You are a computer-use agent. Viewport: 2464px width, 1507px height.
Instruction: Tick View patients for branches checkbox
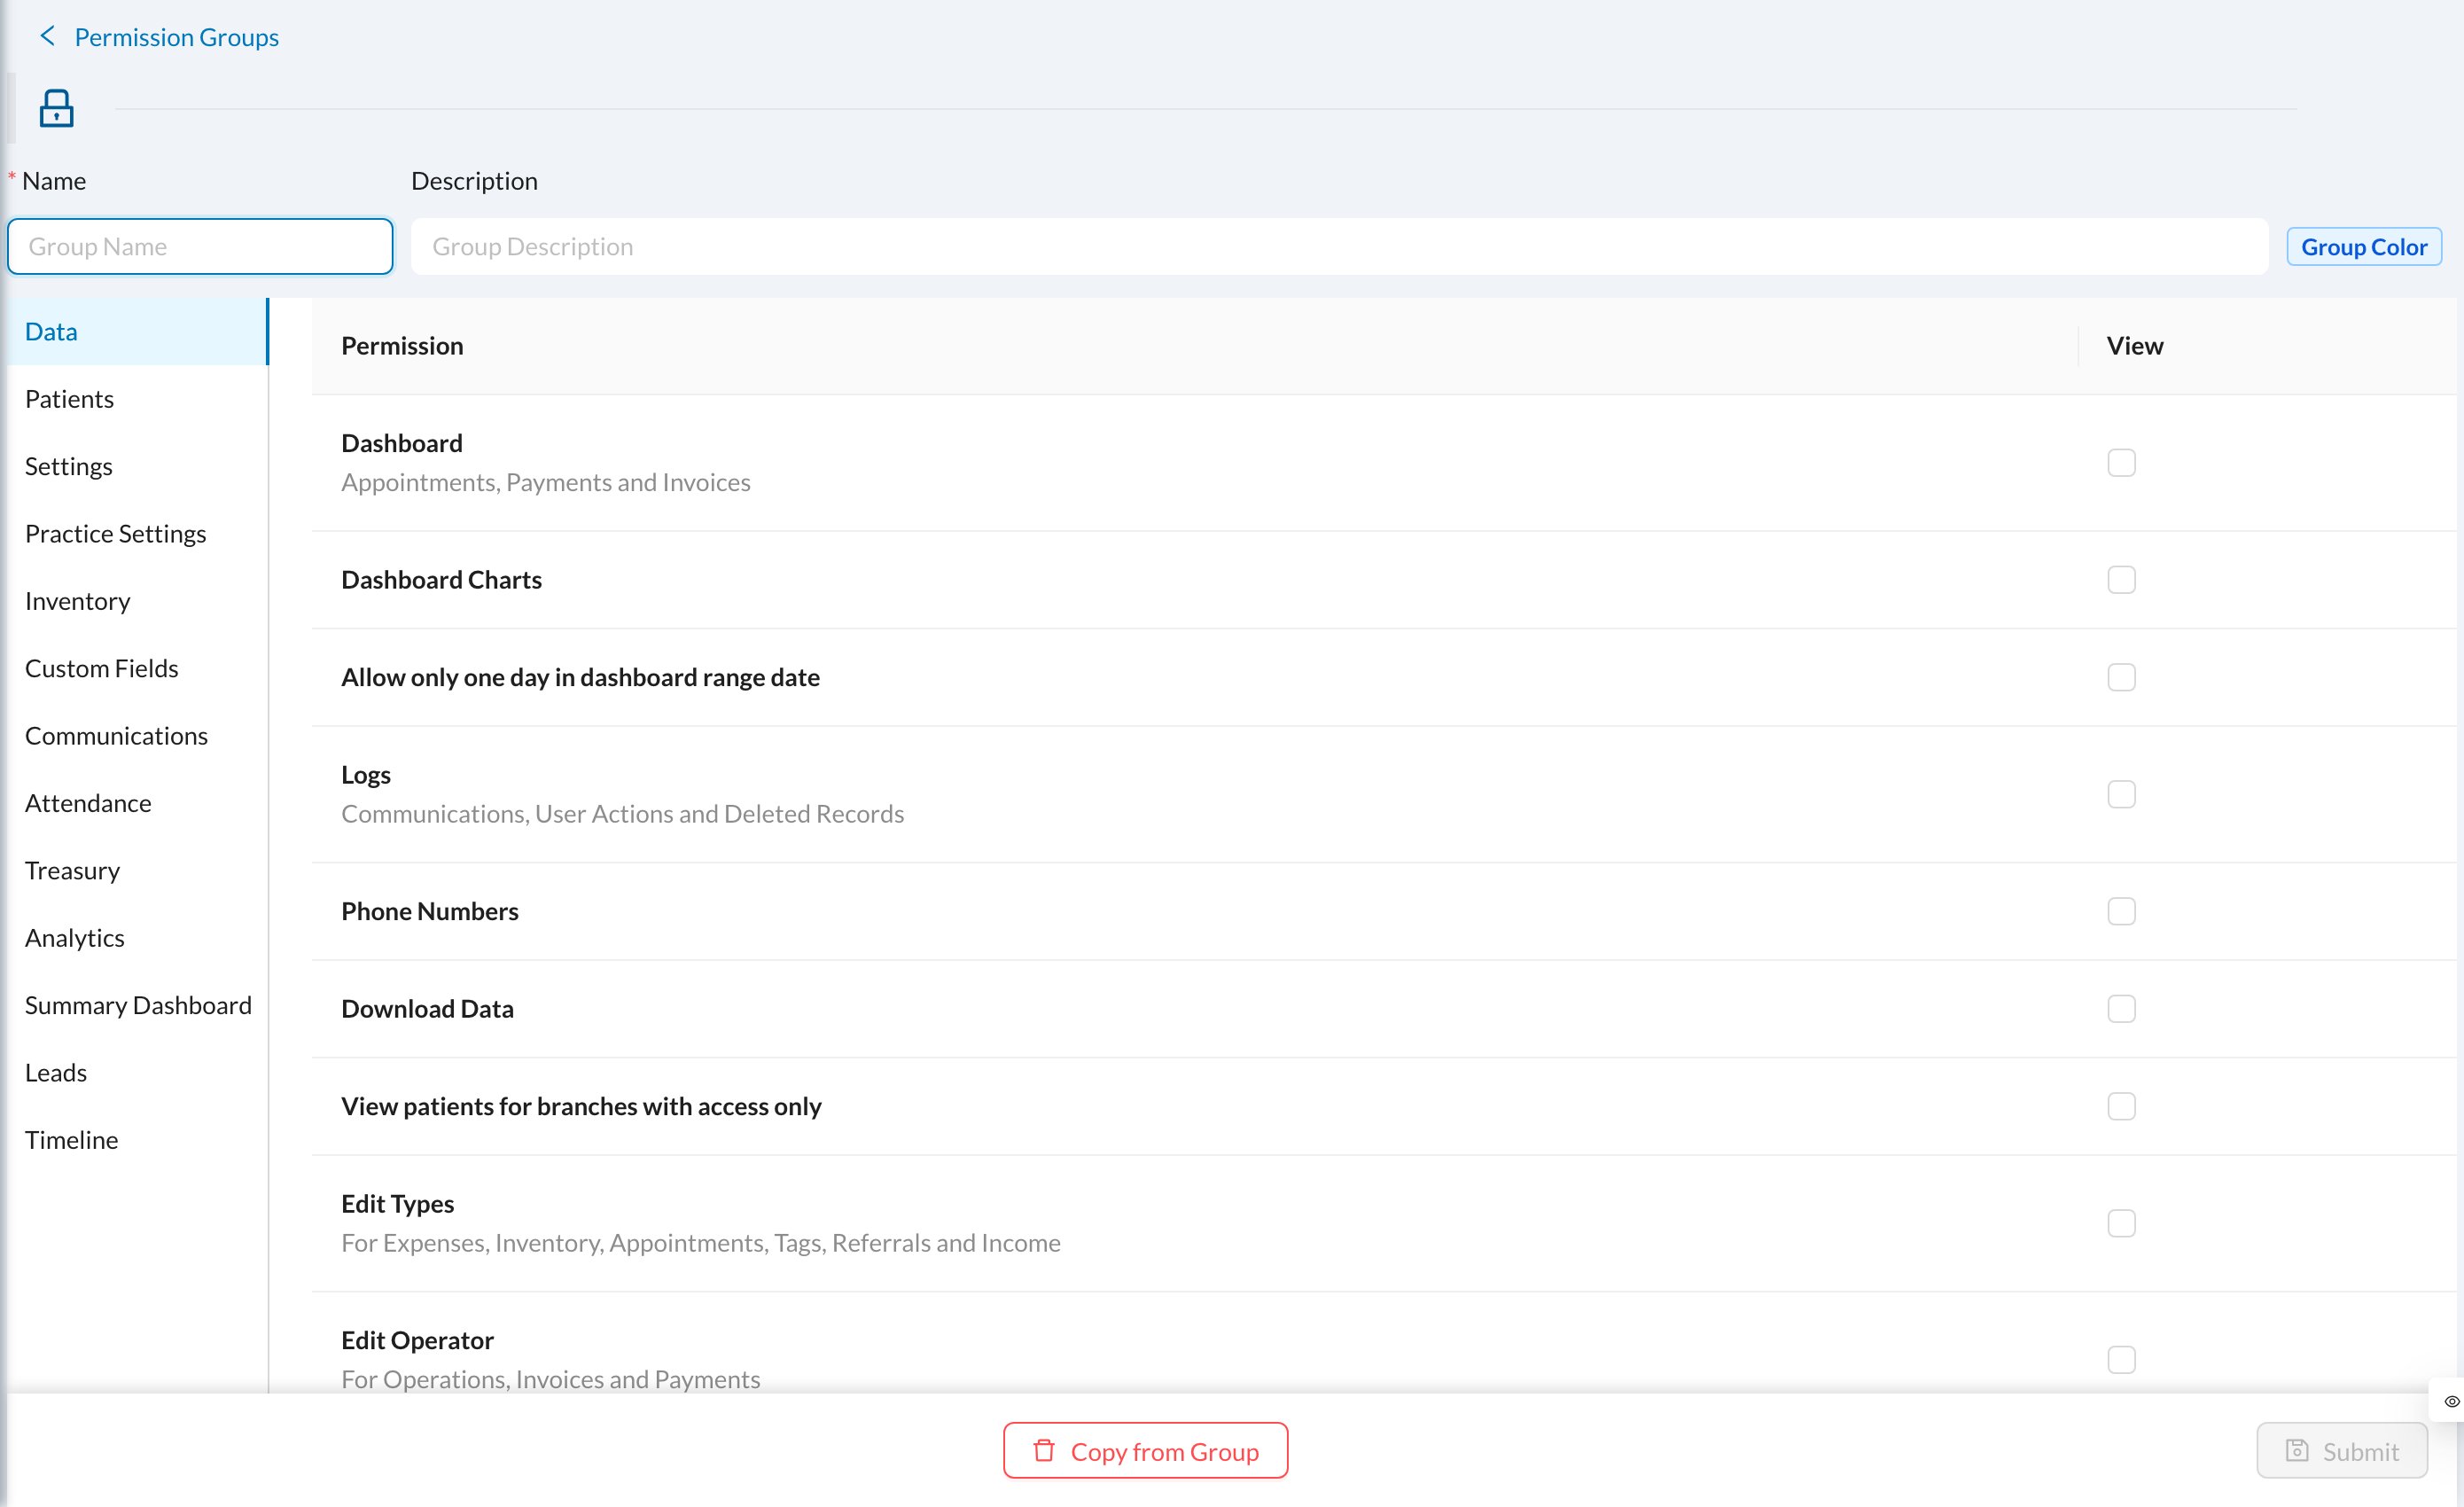(x=2121, y=1106)
